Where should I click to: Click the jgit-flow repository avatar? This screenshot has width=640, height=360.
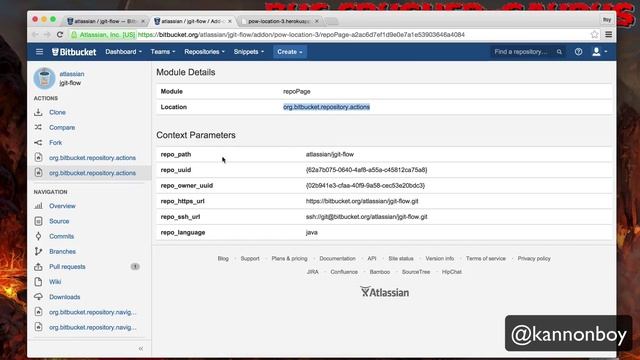(44, 78)
